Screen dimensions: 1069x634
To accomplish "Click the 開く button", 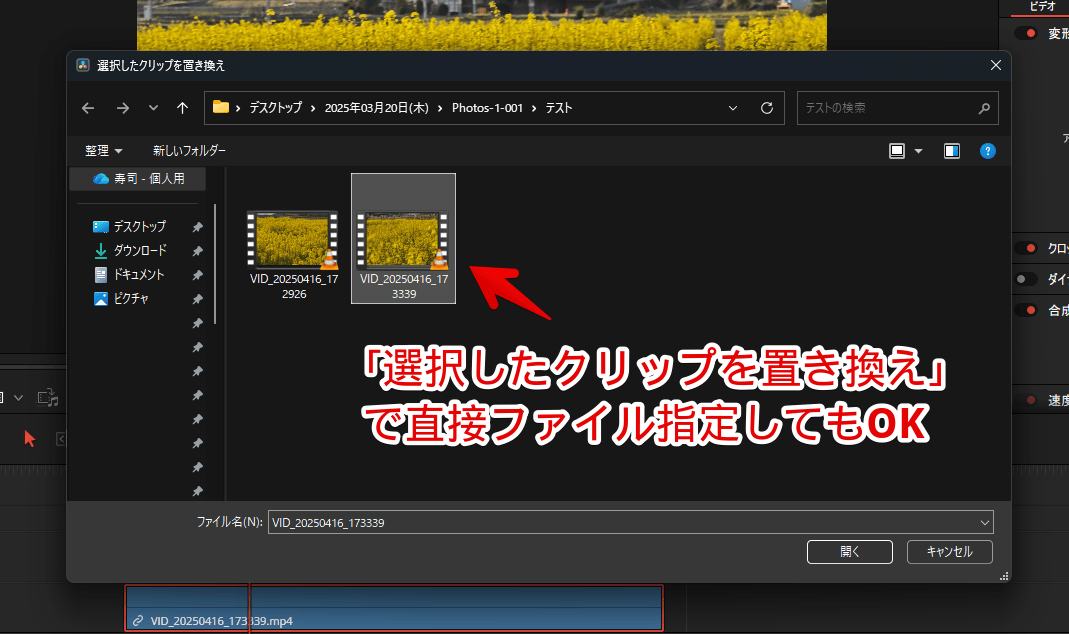I will click(x=850, y=551).
